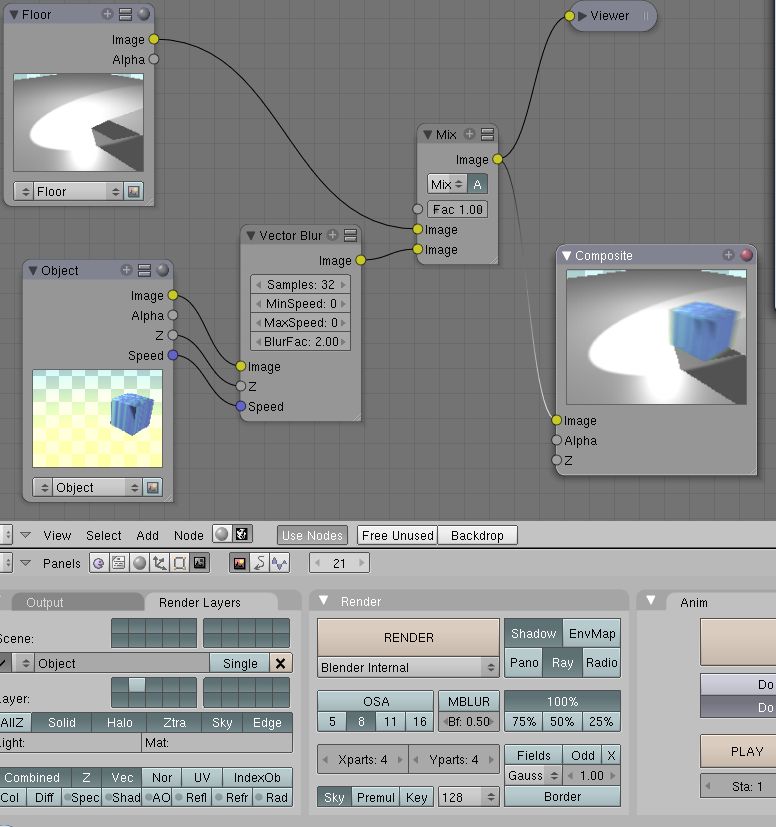Toggle EnvMap render option
Image resolution: width=776 pixels, height=827 pixels.
592,633
